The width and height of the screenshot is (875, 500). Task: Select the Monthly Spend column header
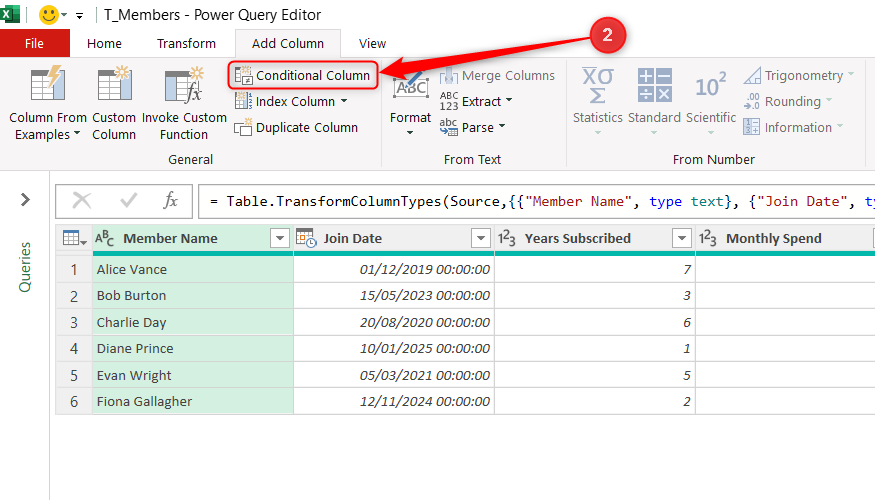[x=785, y=239]
